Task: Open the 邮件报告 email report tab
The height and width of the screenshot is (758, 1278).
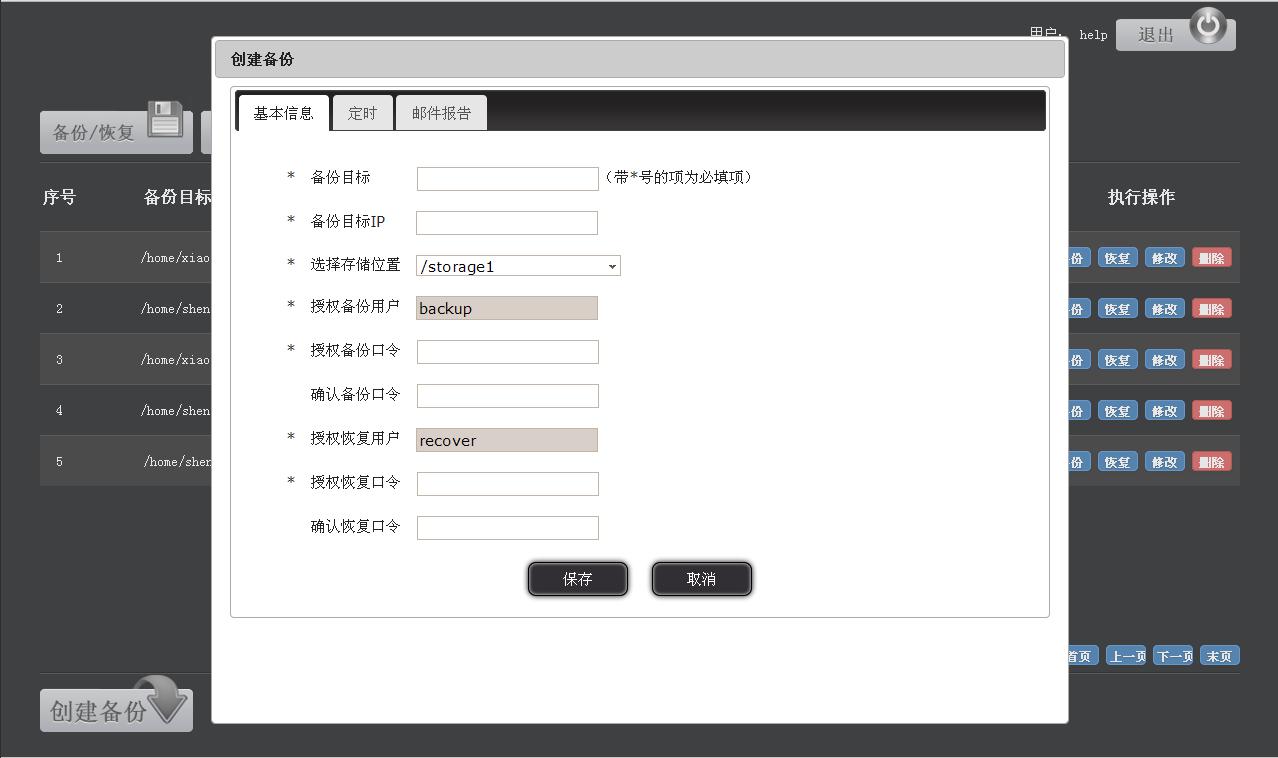Action: [x=441, y=113]
